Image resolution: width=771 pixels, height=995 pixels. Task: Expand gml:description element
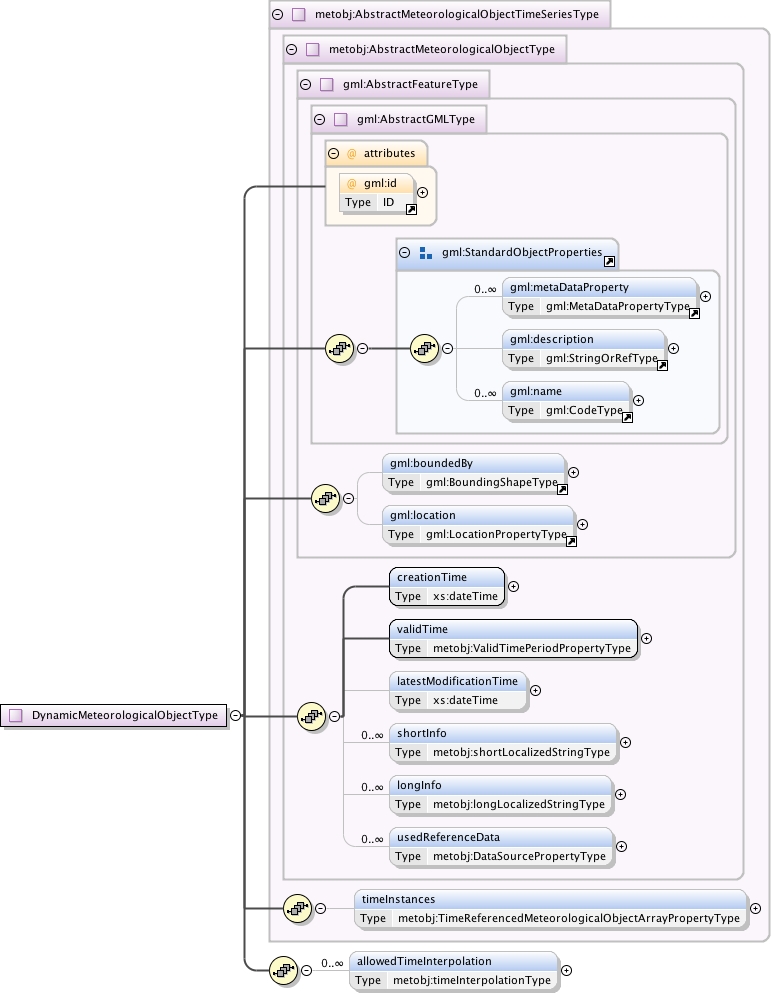(673, 348)
